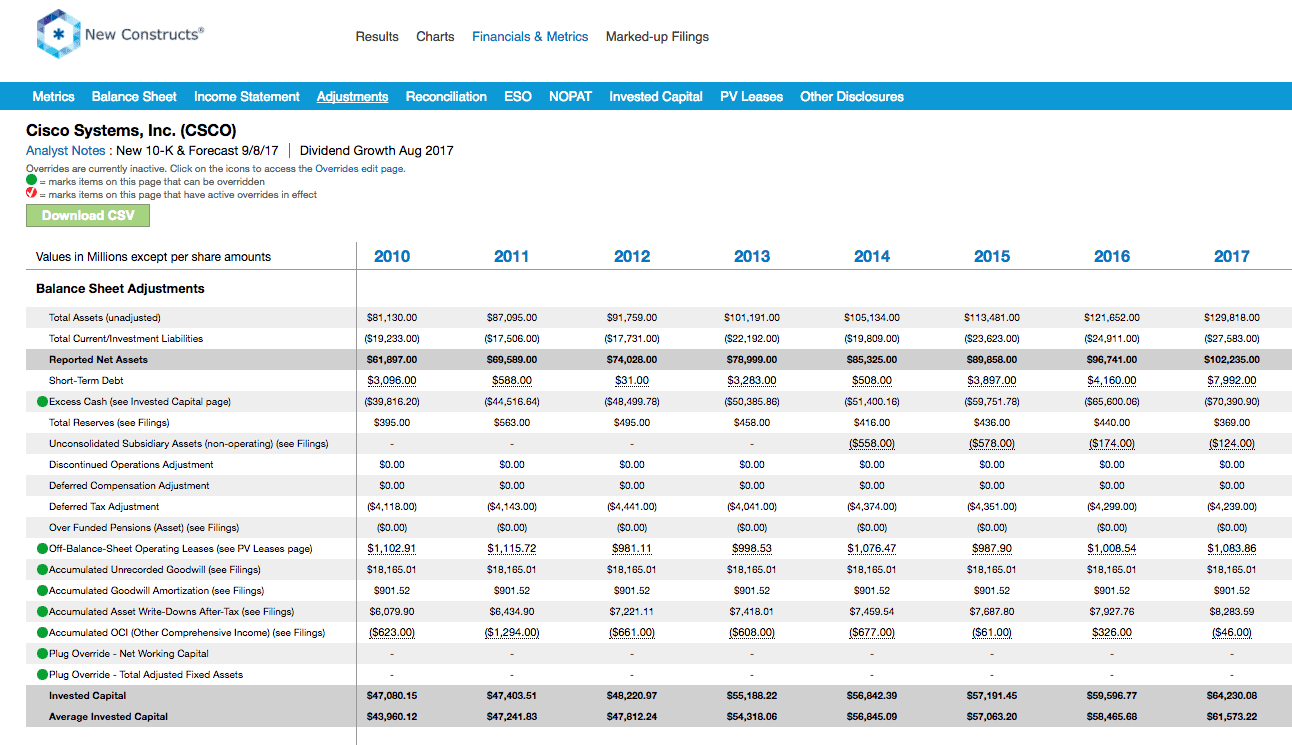Click 2017 Short-Term Debt value $7,992.00
This screenshot has width=1292, height=745.
(x=1232, y=381)
